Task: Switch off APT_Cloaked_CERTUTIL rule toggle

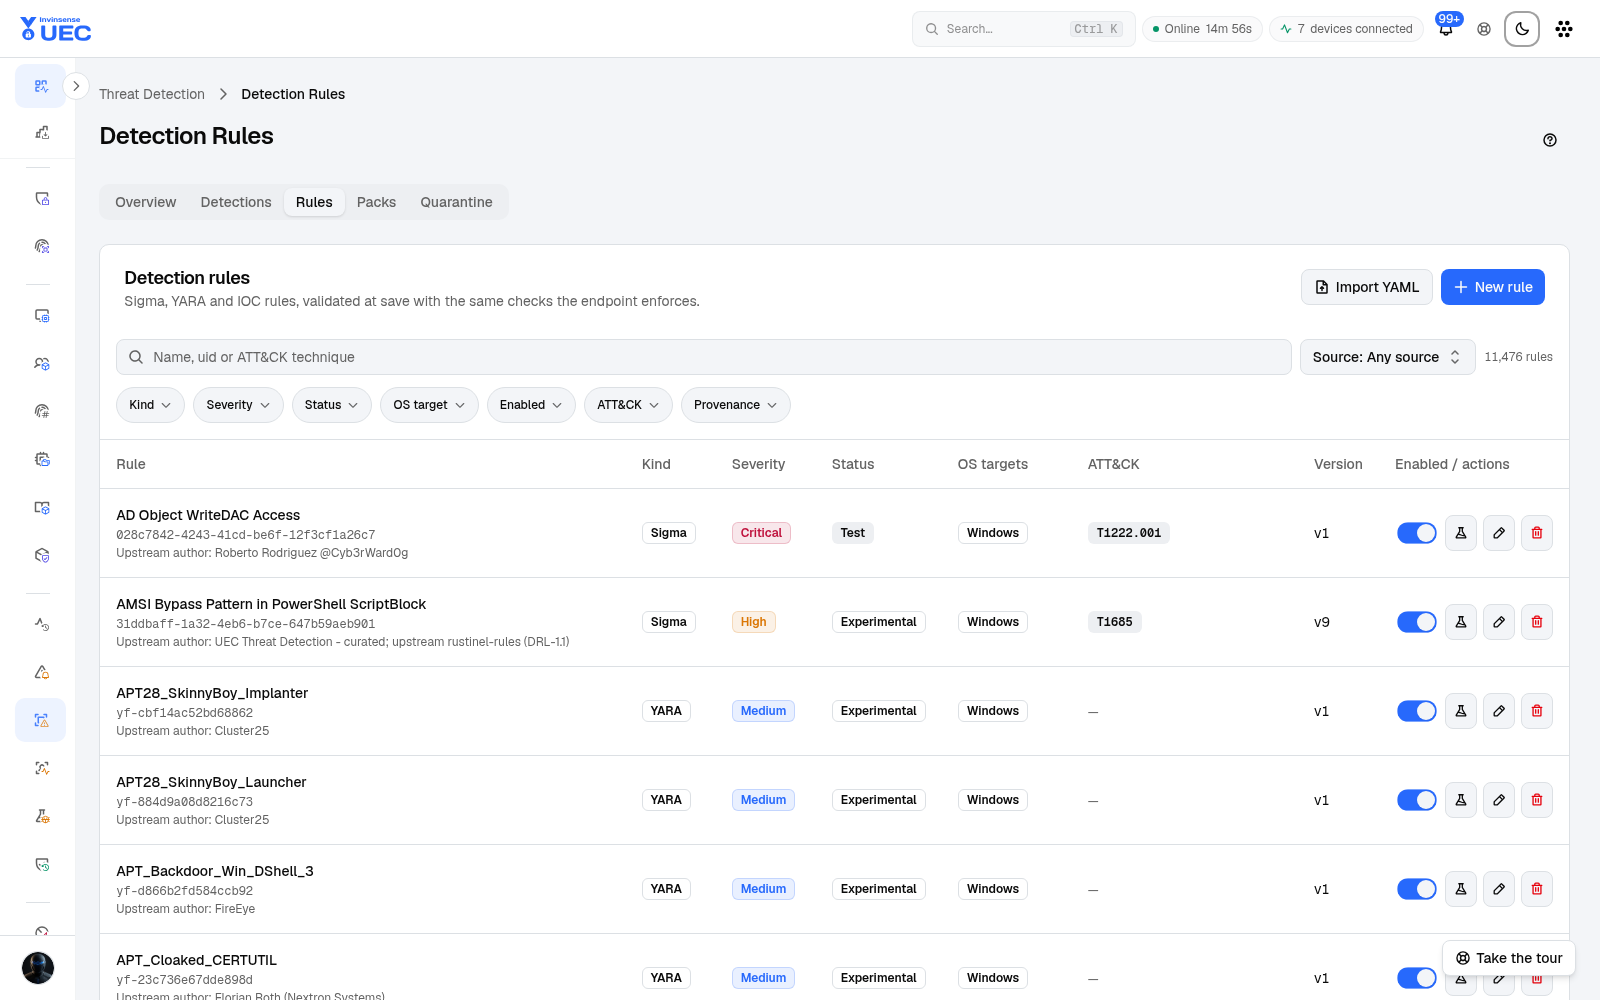Action: [x=1417, y=978]
